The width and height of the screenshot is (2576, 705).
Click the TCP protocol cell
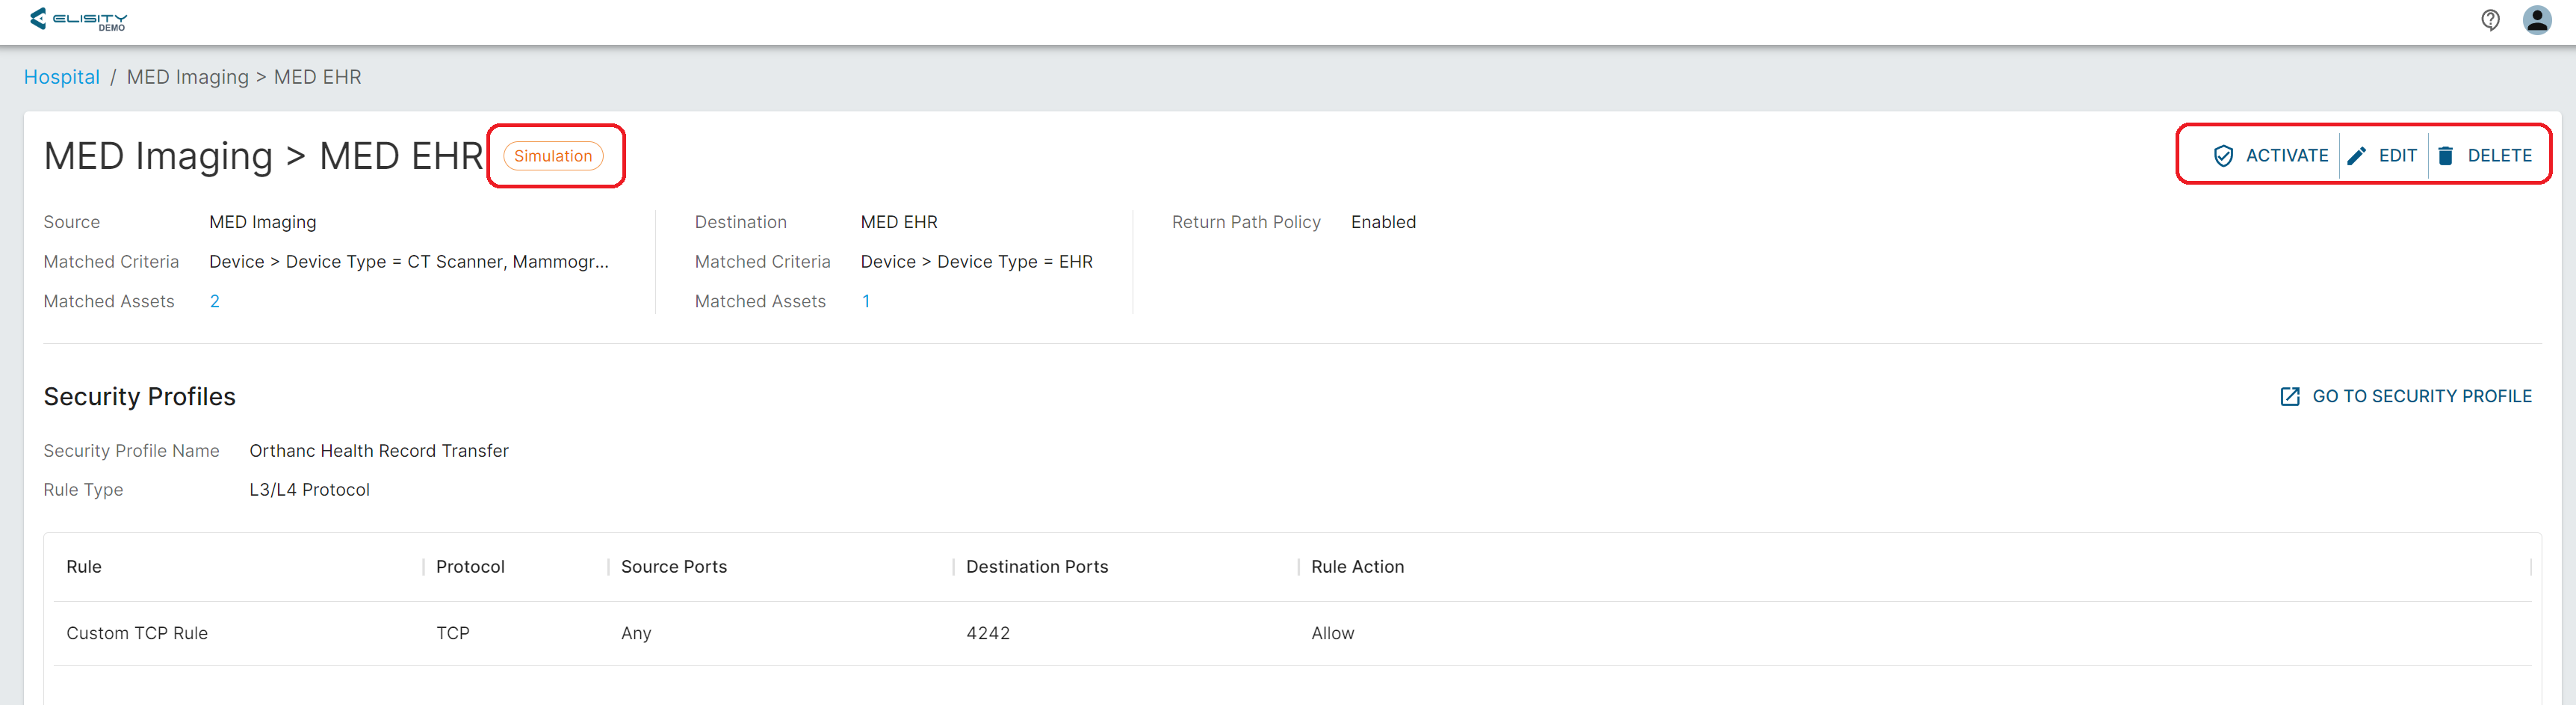(x=453, y=633)
